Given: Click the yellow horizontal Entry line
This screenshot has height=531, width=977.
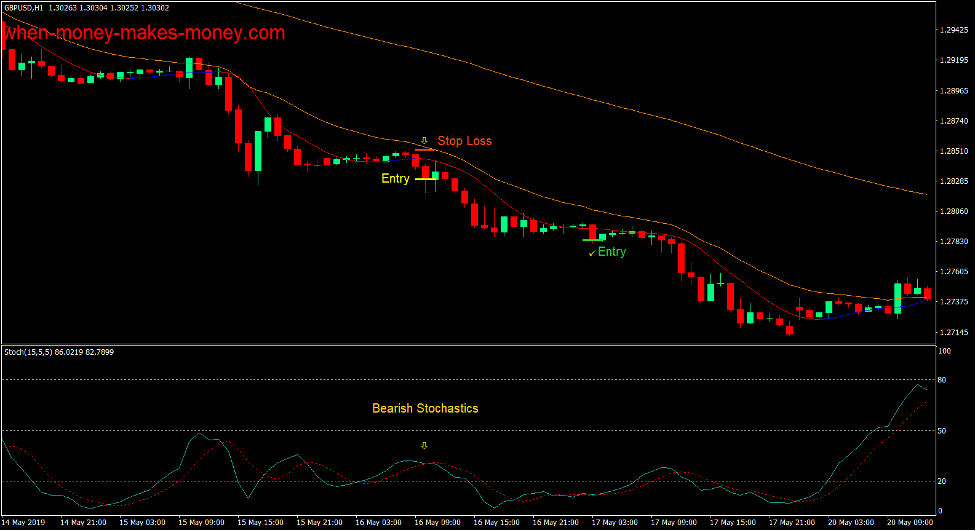Looking at the screenshot, I should point(424,179).
